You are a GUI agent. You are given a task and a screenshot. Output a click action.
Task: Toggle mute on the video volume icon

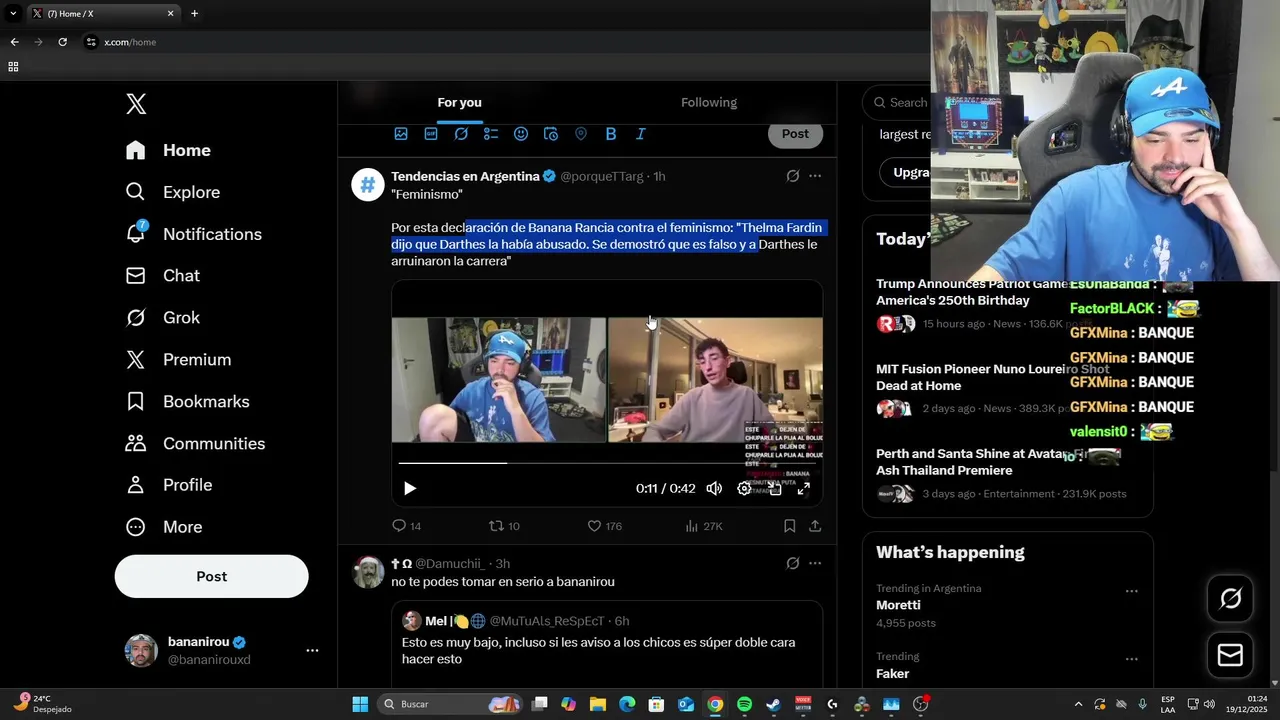pyautogui.click(x=714, y=488)
